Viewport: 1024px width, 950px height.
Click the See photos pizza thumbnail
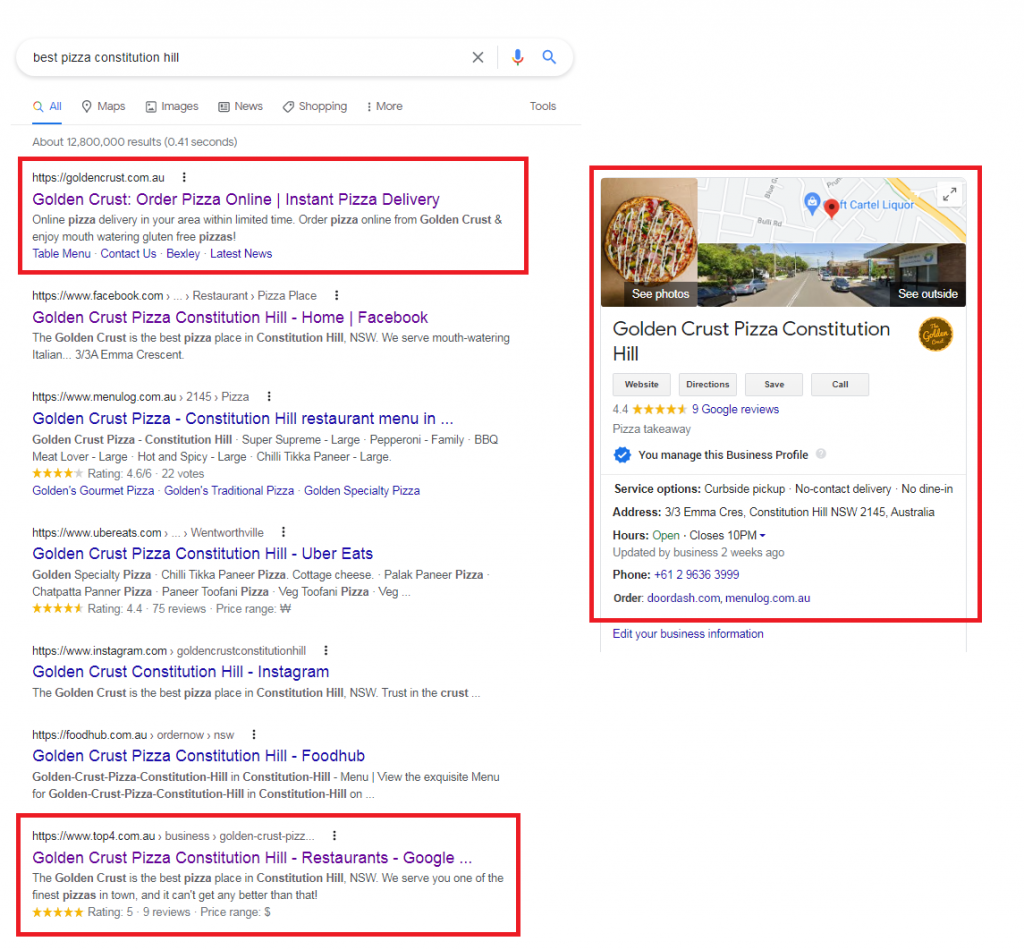point(649,242)
